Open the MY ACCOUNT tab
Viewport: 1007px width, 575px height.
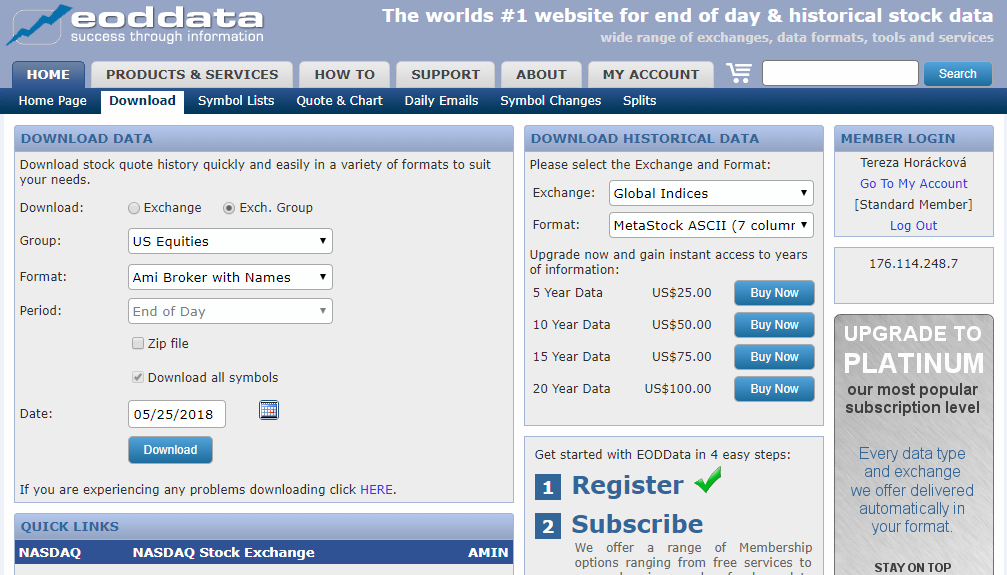[651, 75]
